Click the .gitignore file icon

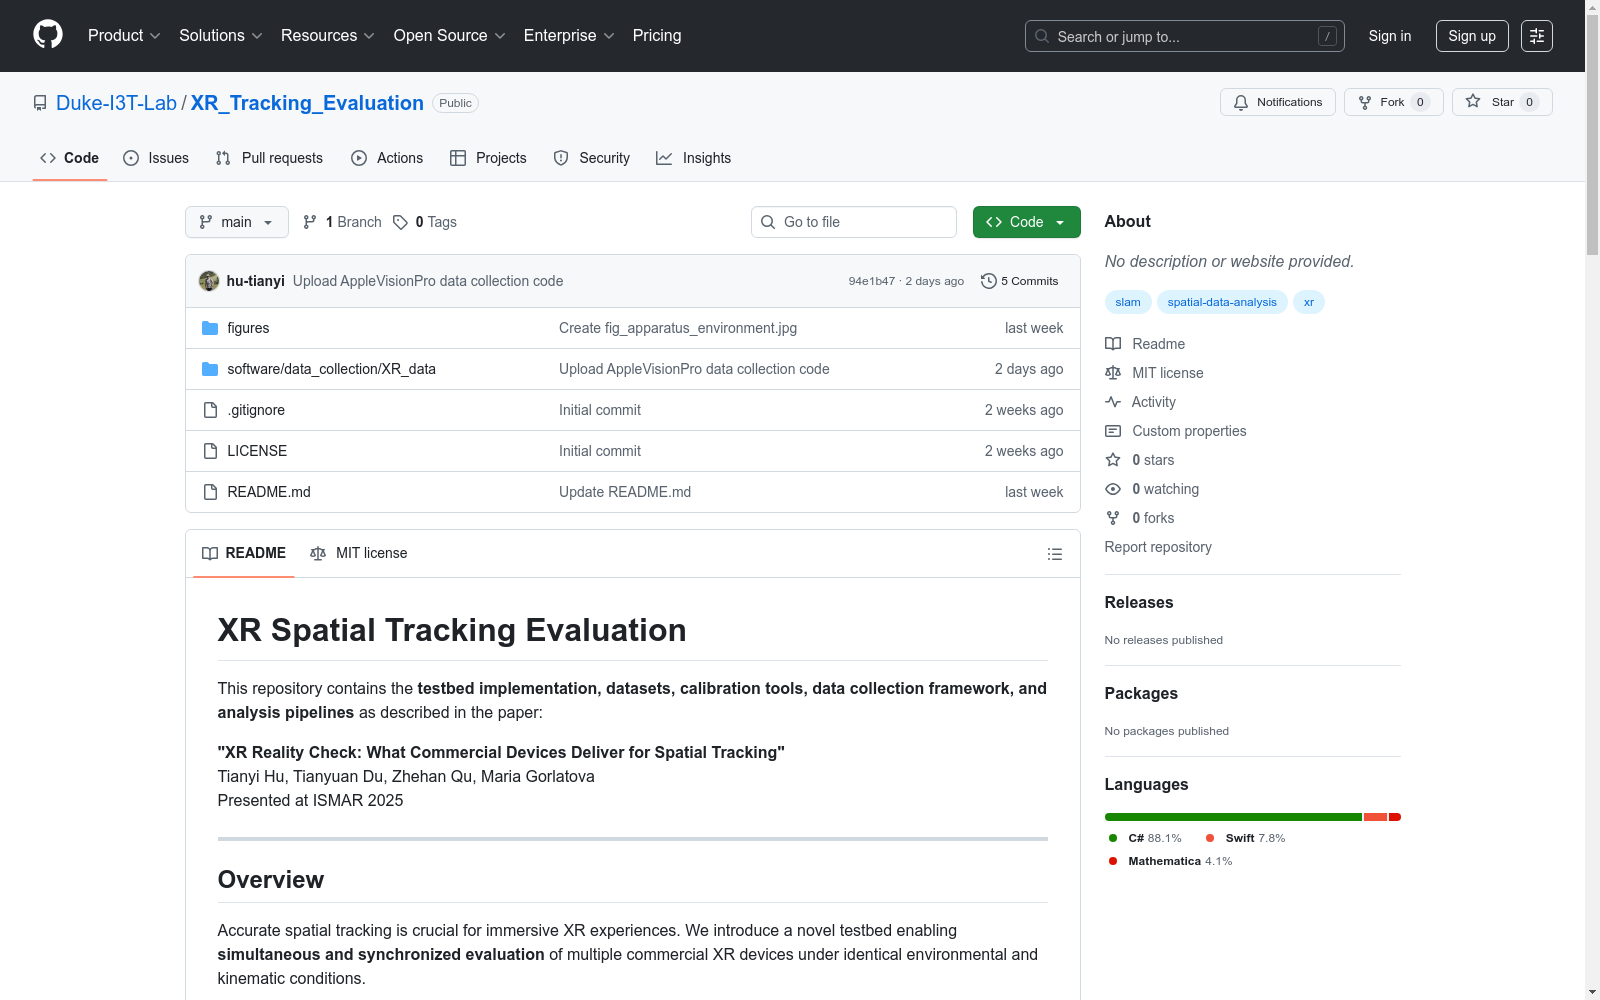[210, 410]
